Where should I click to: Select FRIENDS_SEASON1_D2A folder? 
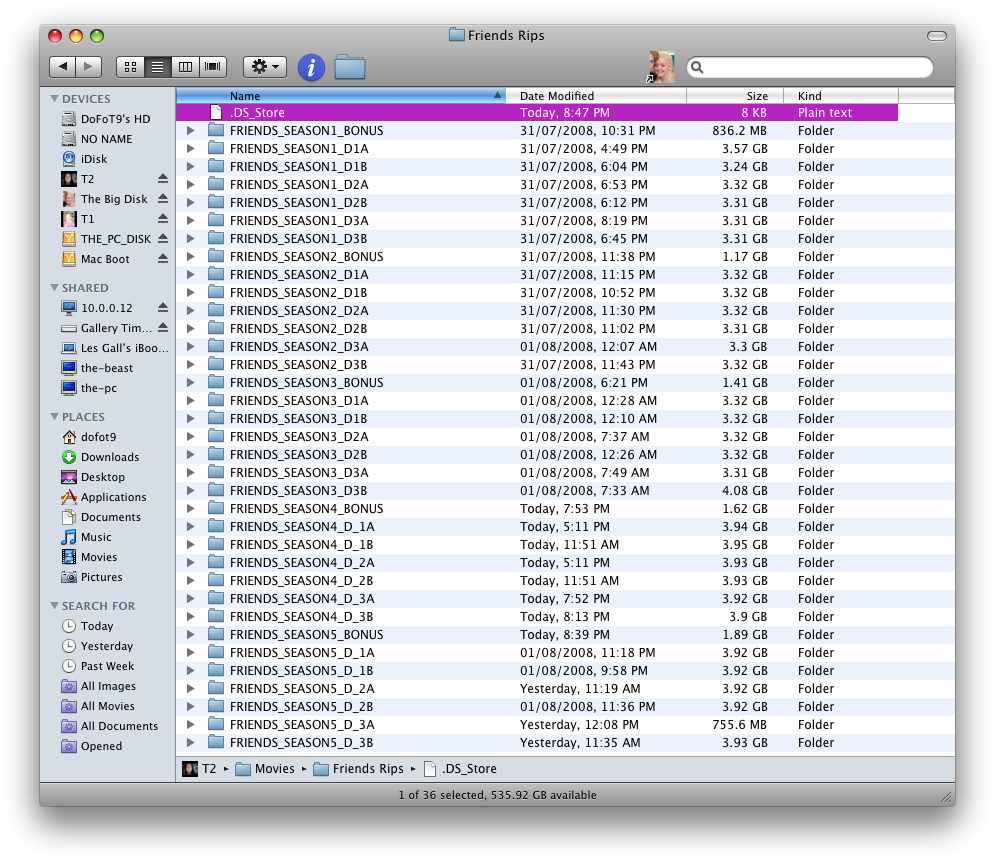[565, 184]
